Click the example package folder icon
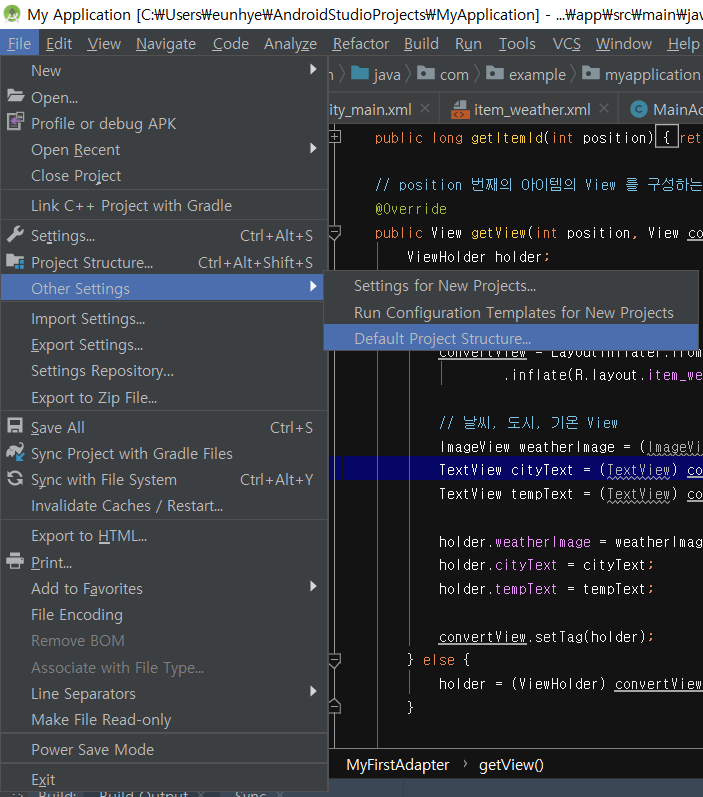The height and width of the screenshot is (797, 703). pos(495,73)
